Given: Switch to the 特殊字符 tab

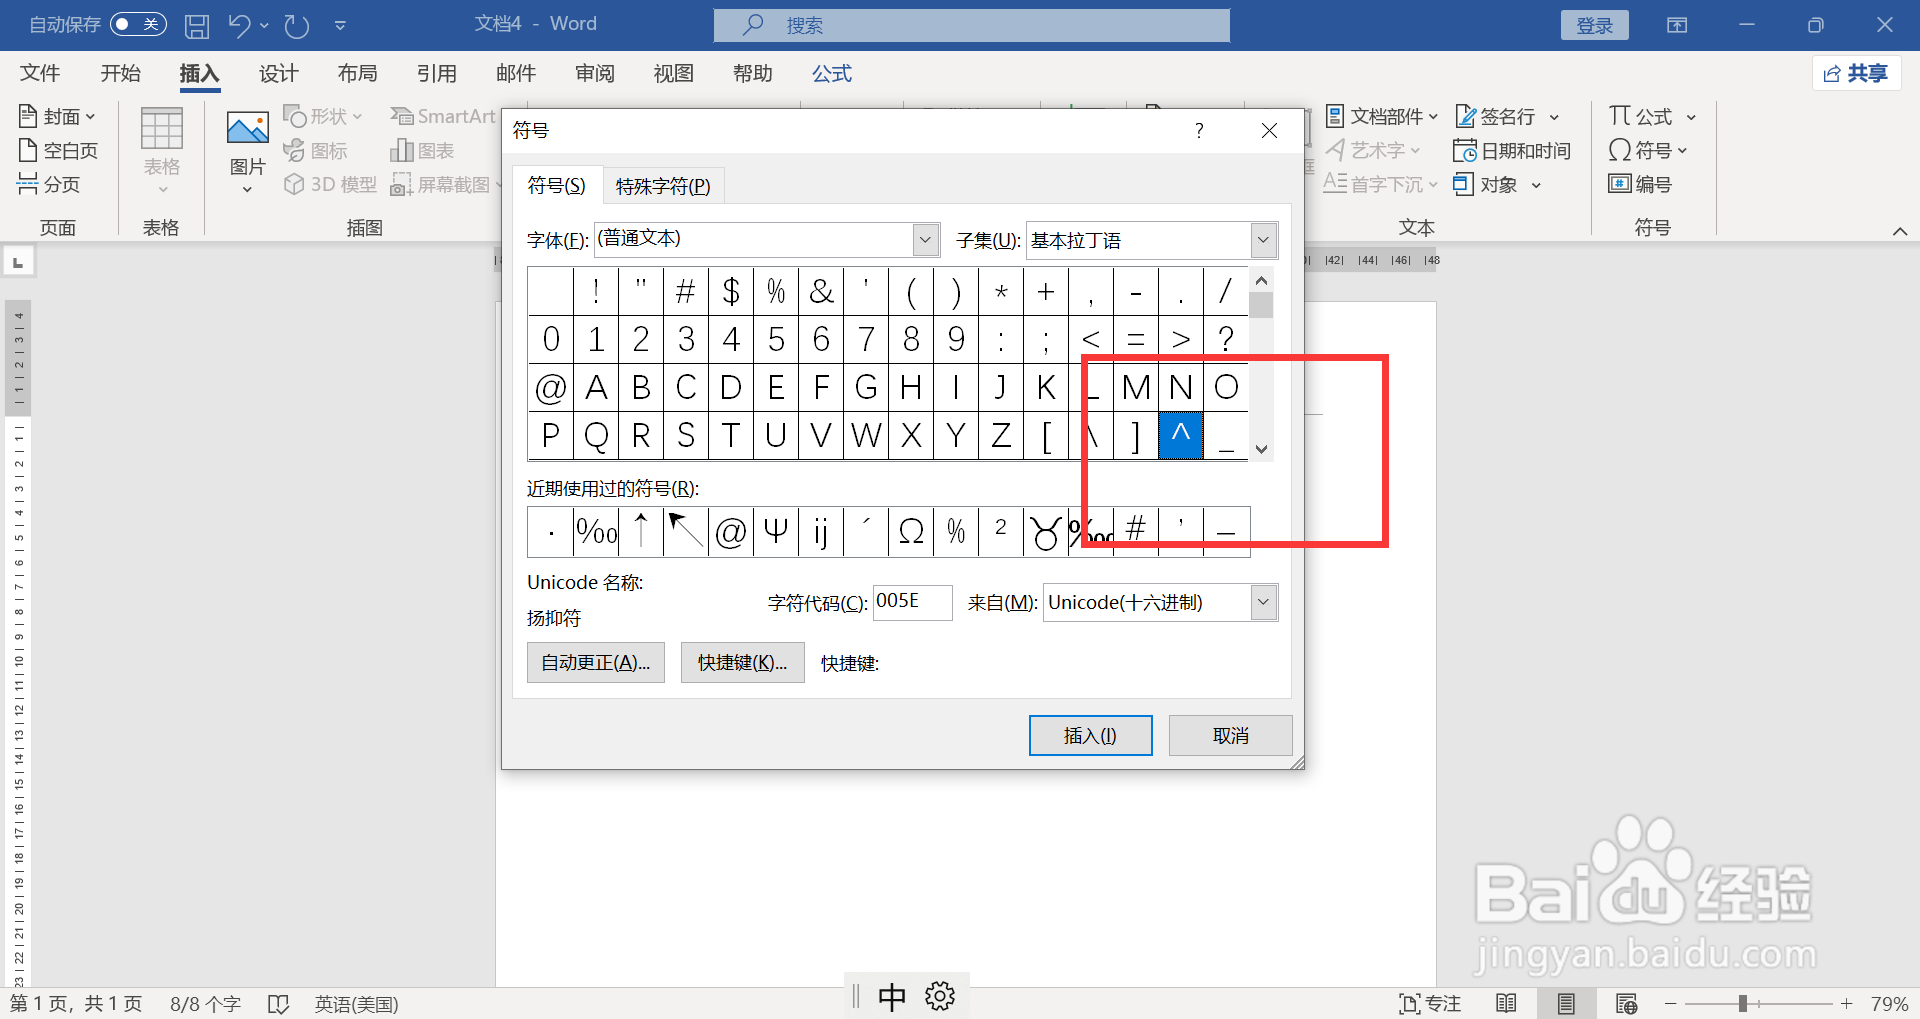Looking at the screenshot, I should coord(662,185).
